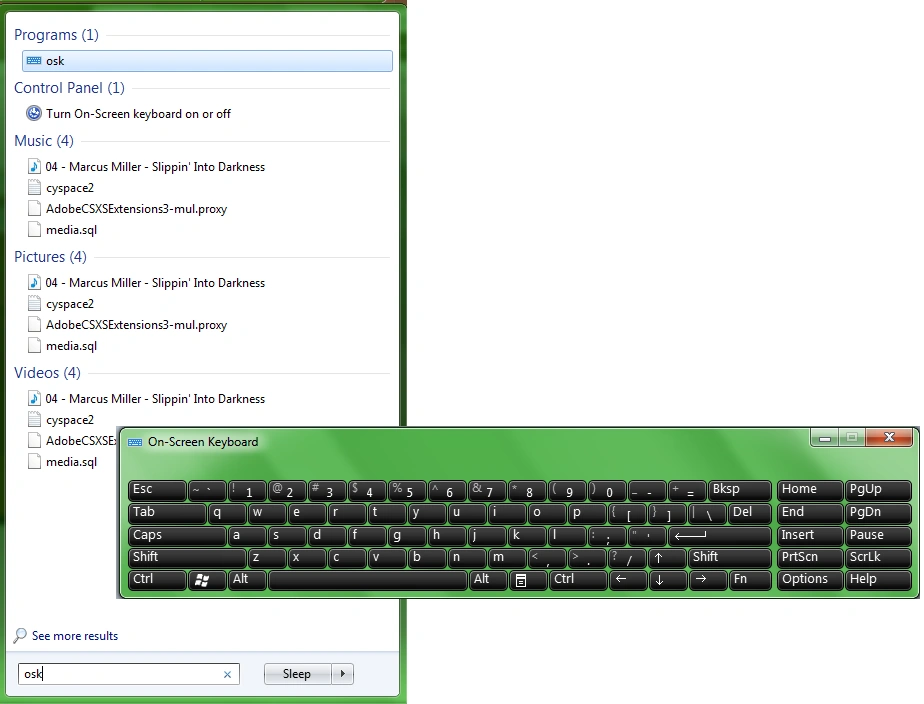924x704 pixels.
Task: Clear the search box with X
Action: point(227,675)
